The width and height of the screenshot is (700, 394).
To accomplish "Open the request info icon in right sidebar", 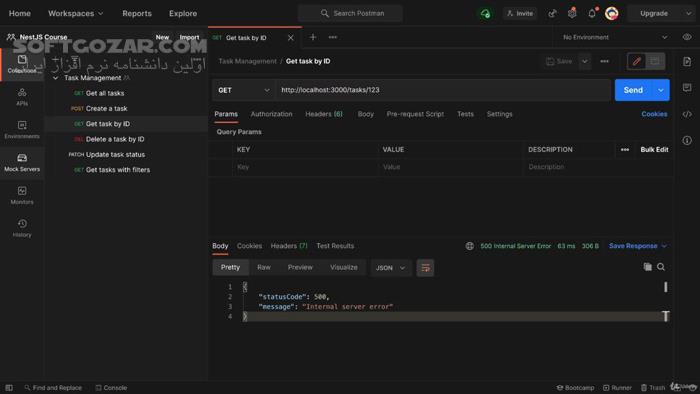I will point(687,141).
